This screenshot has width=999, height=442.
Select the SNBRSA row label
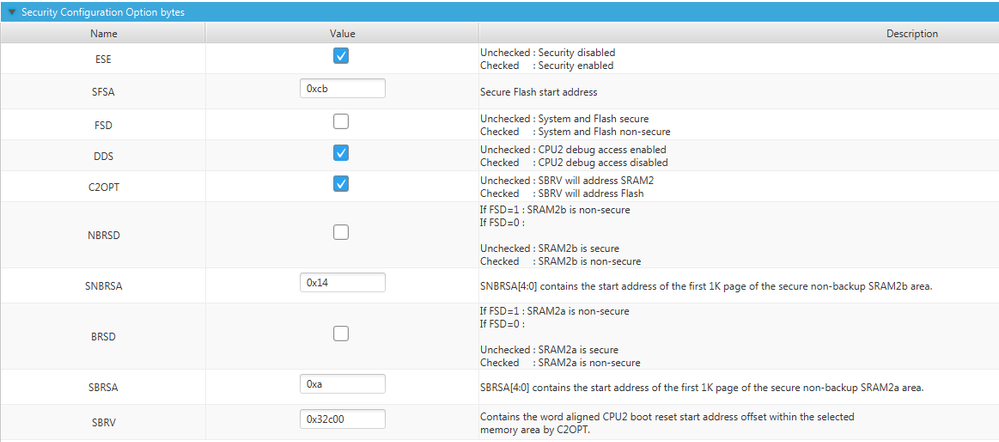click(x=103, y=286)
